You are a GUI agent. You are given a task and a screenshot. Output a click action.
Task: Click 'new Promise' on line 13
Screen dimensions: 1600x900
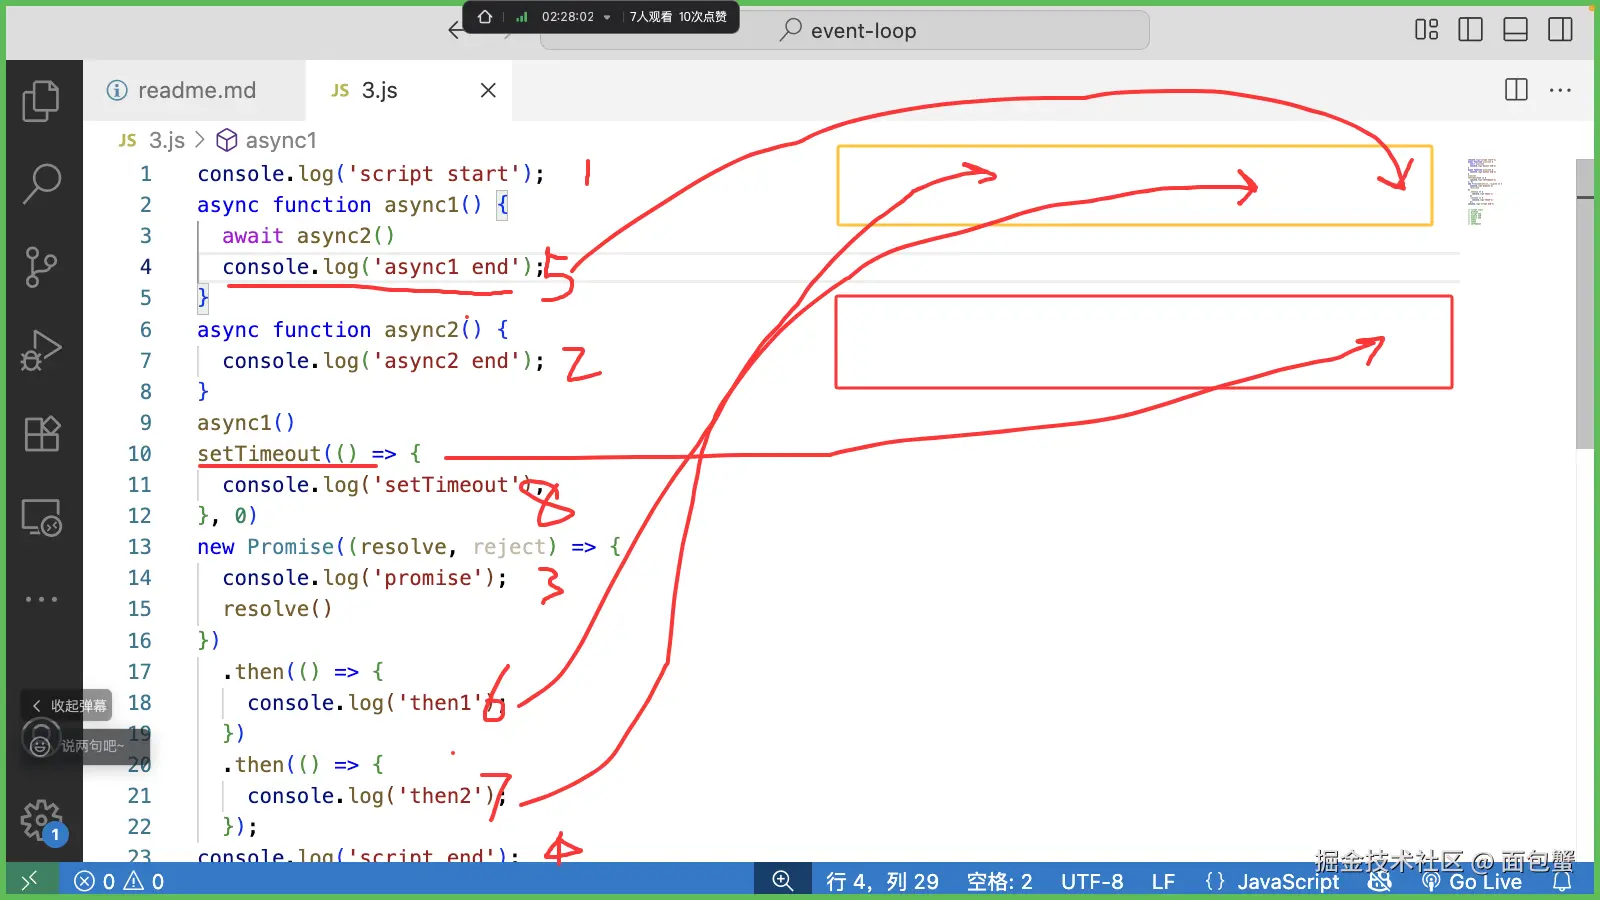tap(266, 547)
